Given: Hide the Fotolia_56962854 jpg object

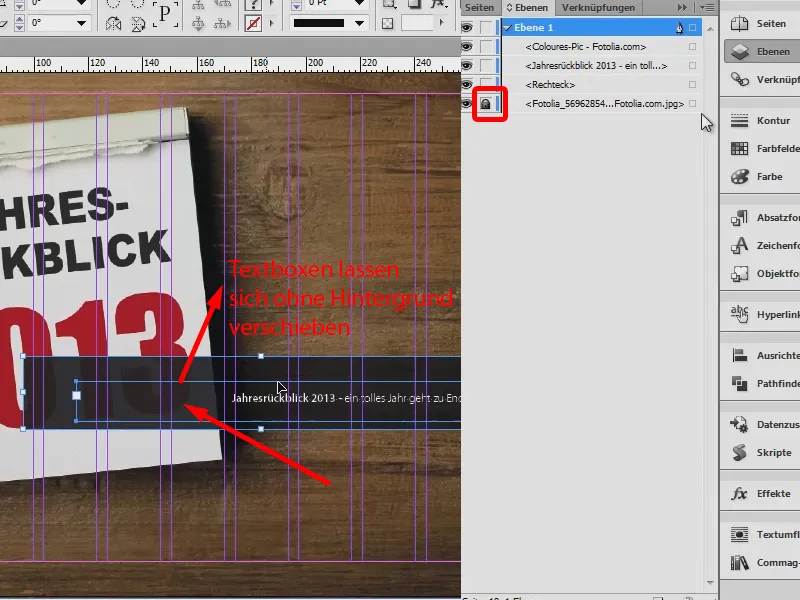Looking at the screenshot, I should [466, 104].
